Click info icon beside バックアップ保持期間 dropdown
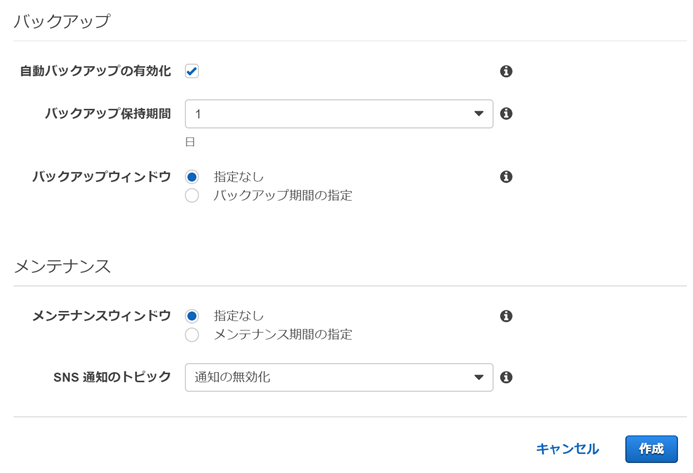This screenshot has width=693, height=473. click(x=506, y=114)
